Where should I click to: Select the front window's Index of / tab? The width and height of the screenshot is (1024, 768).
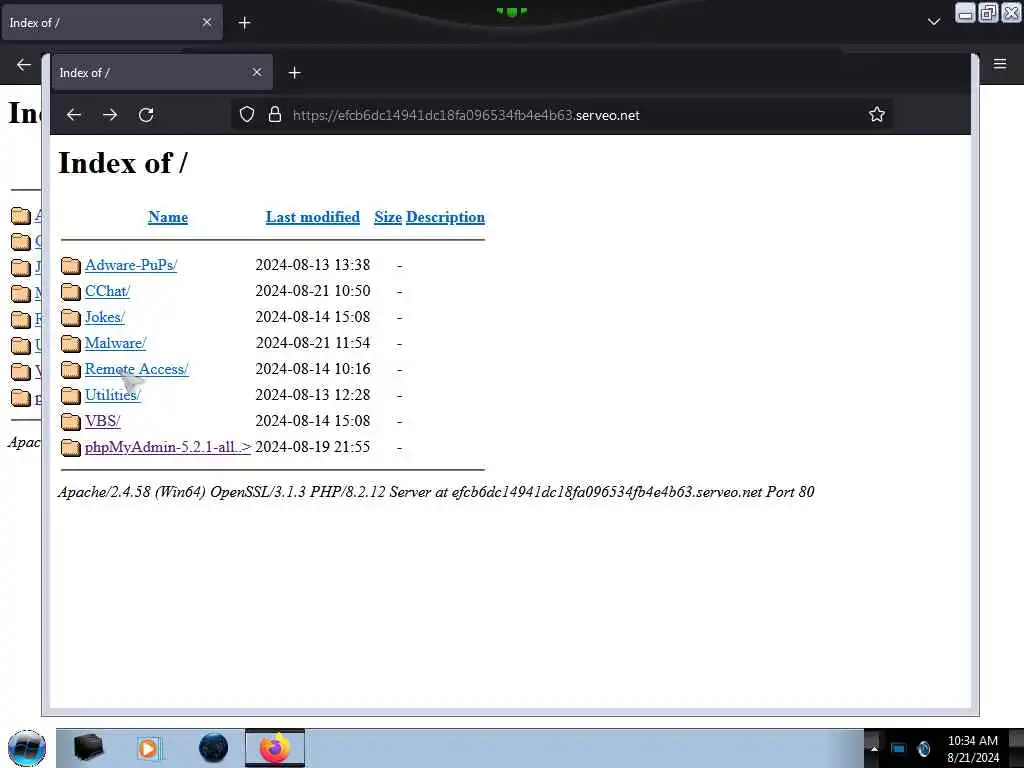162,72
